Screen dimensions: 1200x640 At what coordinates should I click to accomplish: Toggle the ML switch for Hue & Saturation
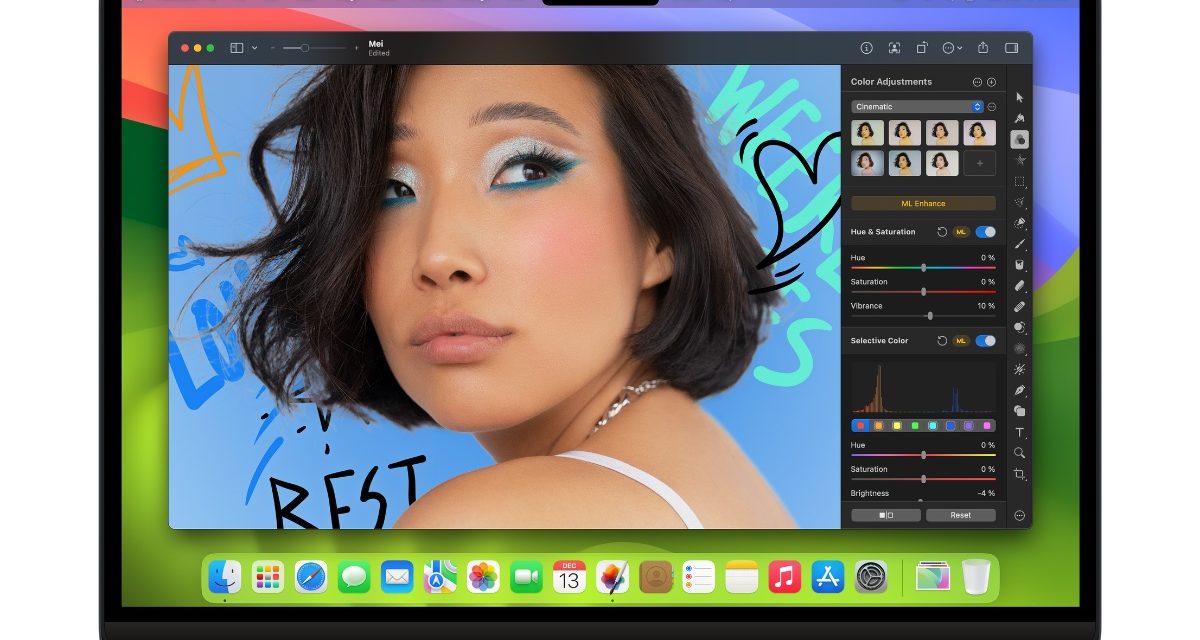pyautogui.click(x=960, y=229)
